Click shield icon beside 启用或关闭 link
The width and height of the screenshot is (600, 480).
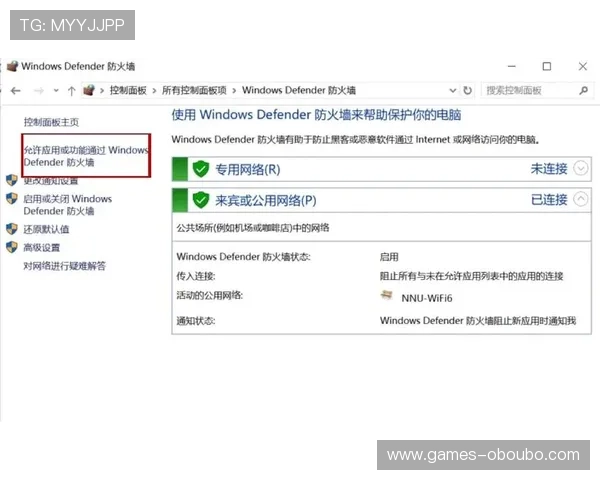[12, 199]
